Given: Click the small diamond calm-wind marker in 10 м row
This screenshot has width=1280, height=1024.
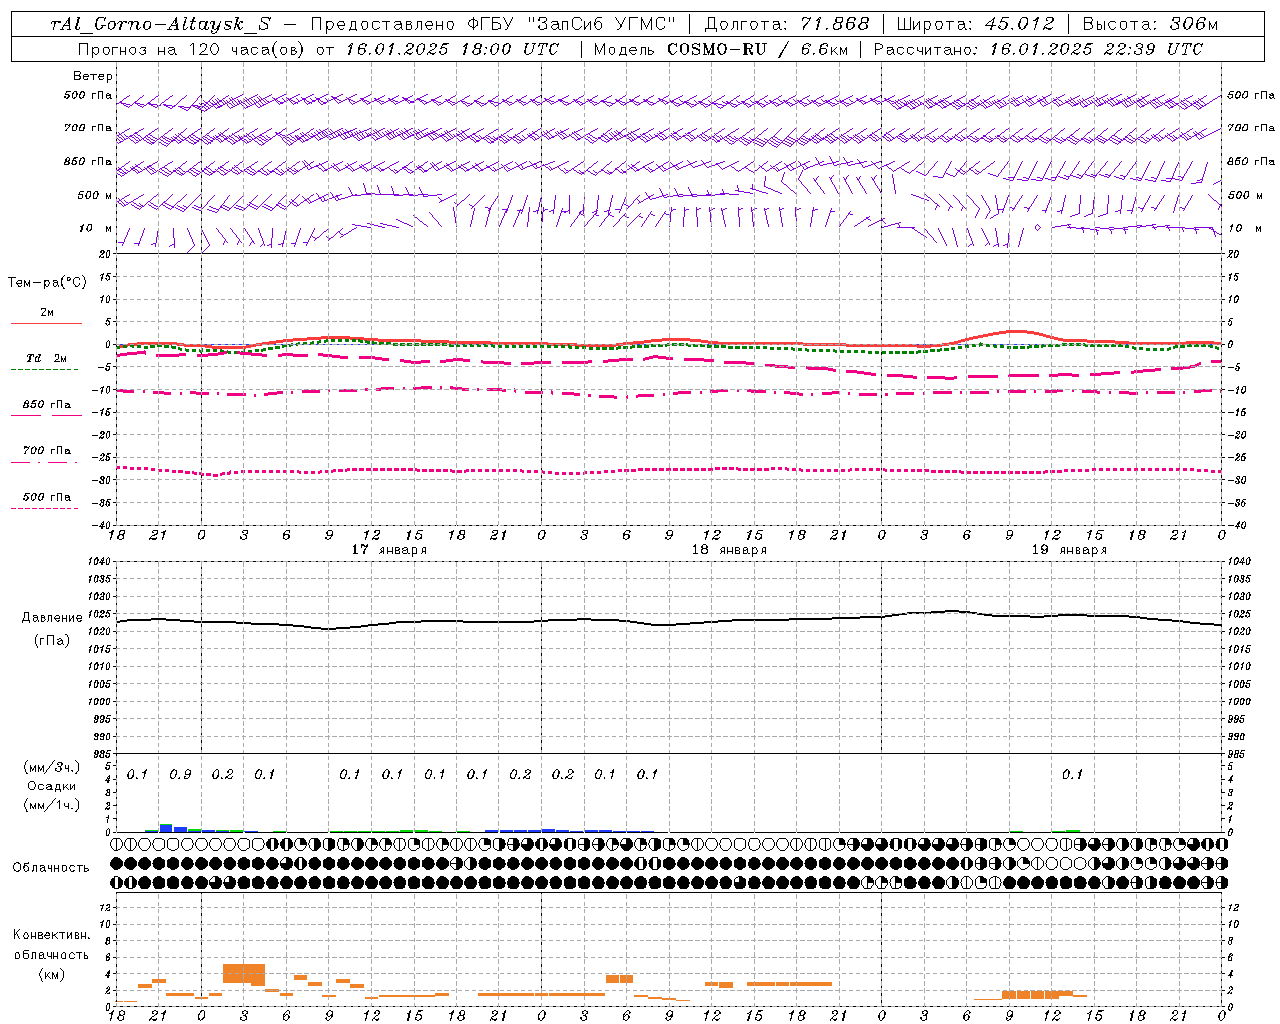Looking at the screenshot, I should (x=1038, y=228).
